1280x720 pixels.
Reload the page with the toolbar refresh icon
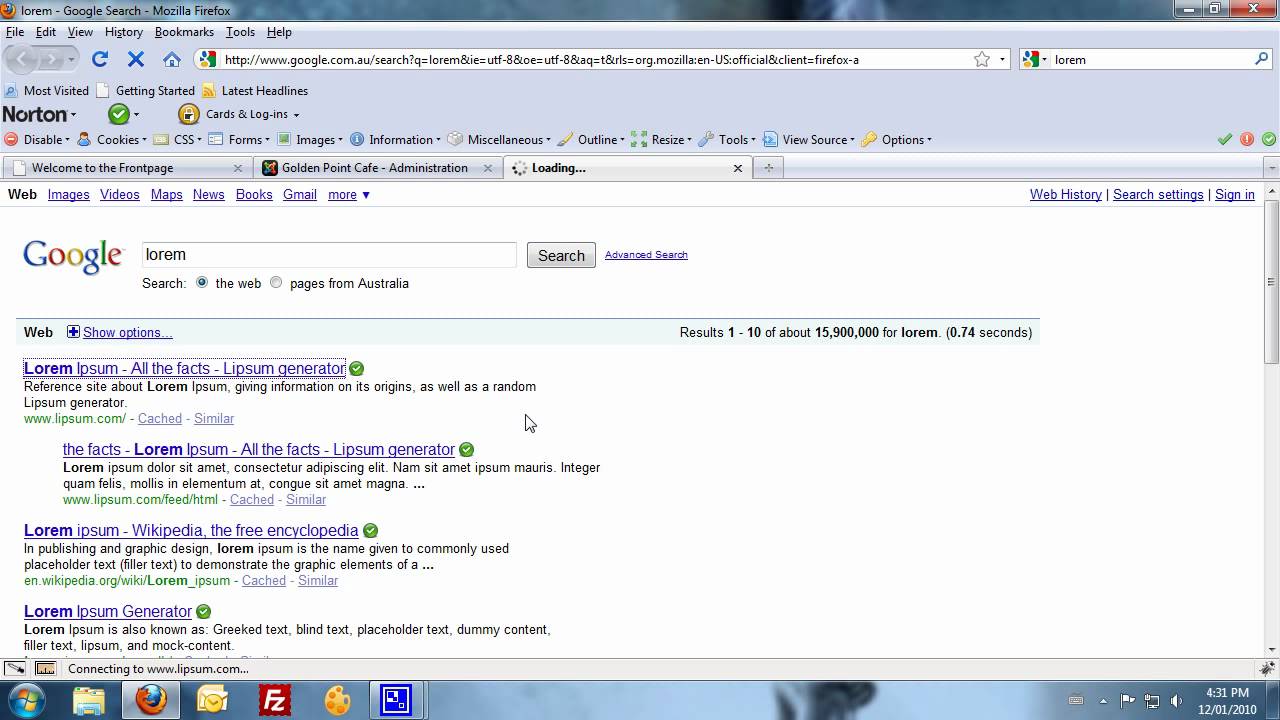[x=100, y=59]
